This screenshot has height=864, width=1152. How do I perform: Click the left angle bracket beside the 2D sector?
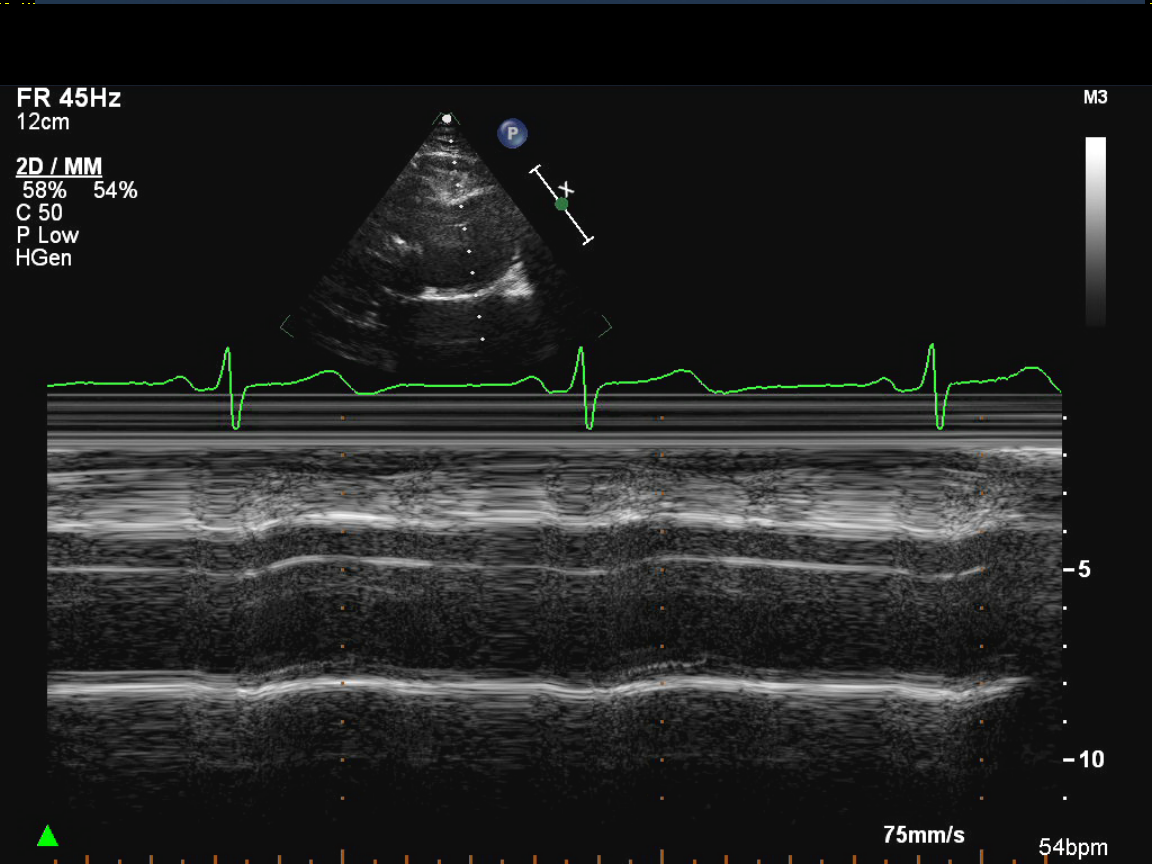287,326
